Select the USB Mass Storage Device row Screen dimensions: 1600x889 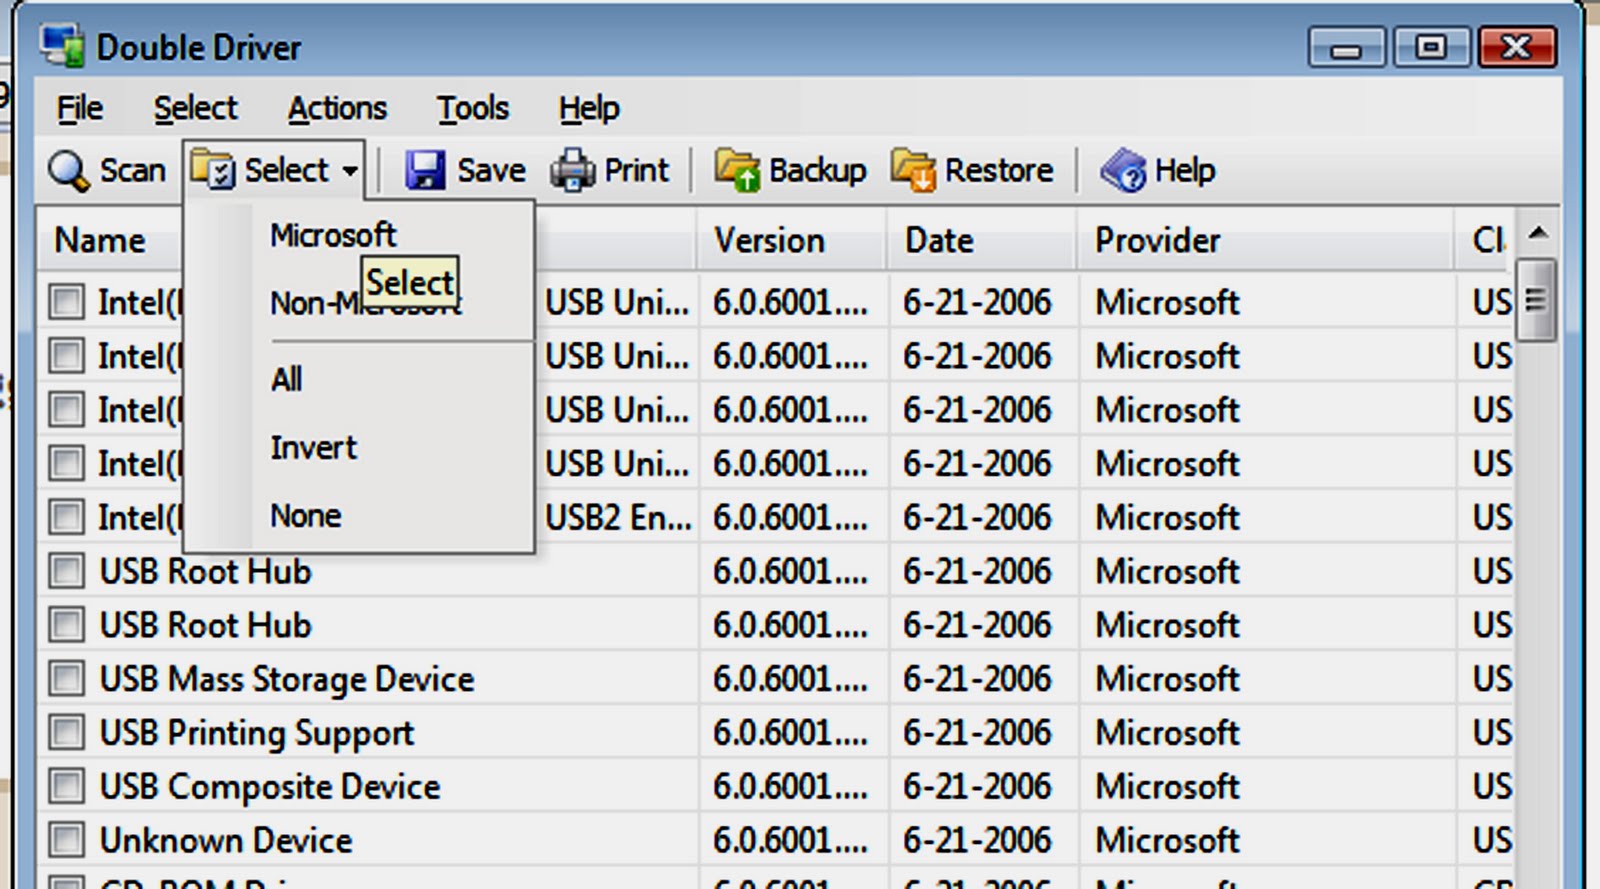coord(776,679)
